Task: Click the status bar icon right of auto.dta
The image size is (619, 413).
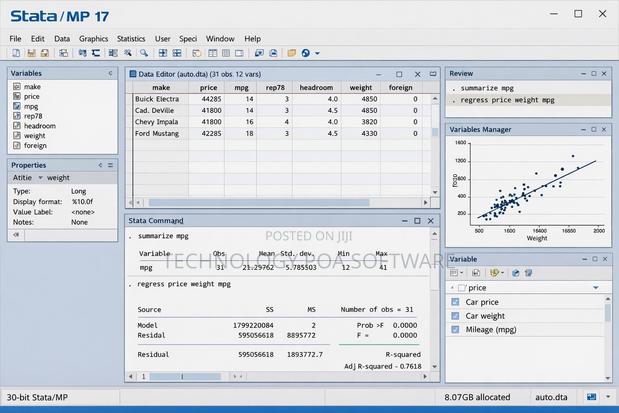Action: [591, 397]
